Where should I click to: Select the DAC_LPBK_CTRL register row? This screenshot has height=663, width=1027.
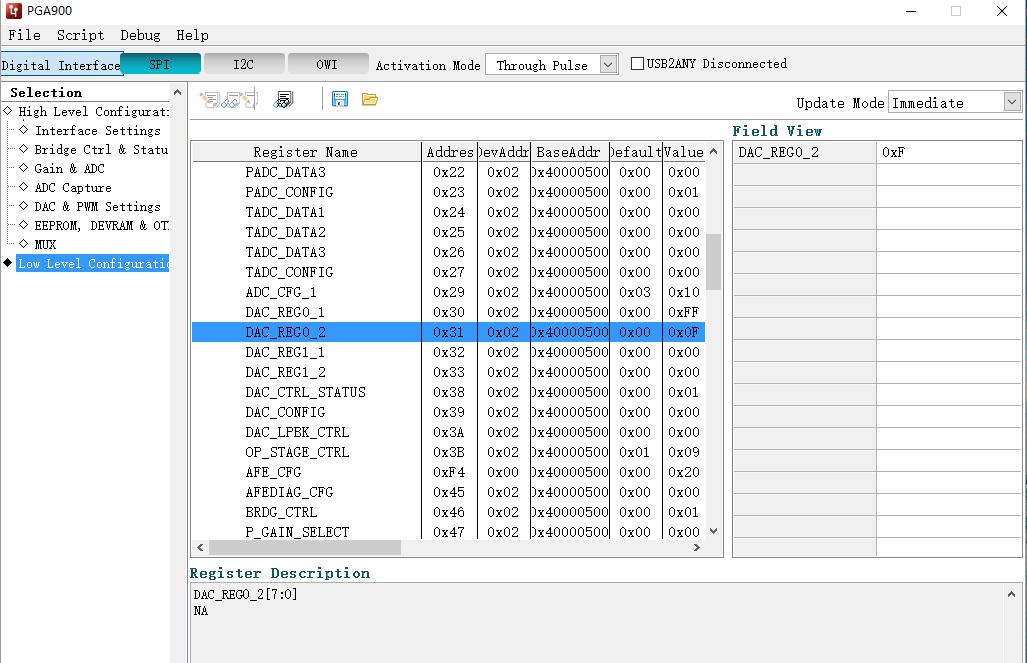pos(449,432)
